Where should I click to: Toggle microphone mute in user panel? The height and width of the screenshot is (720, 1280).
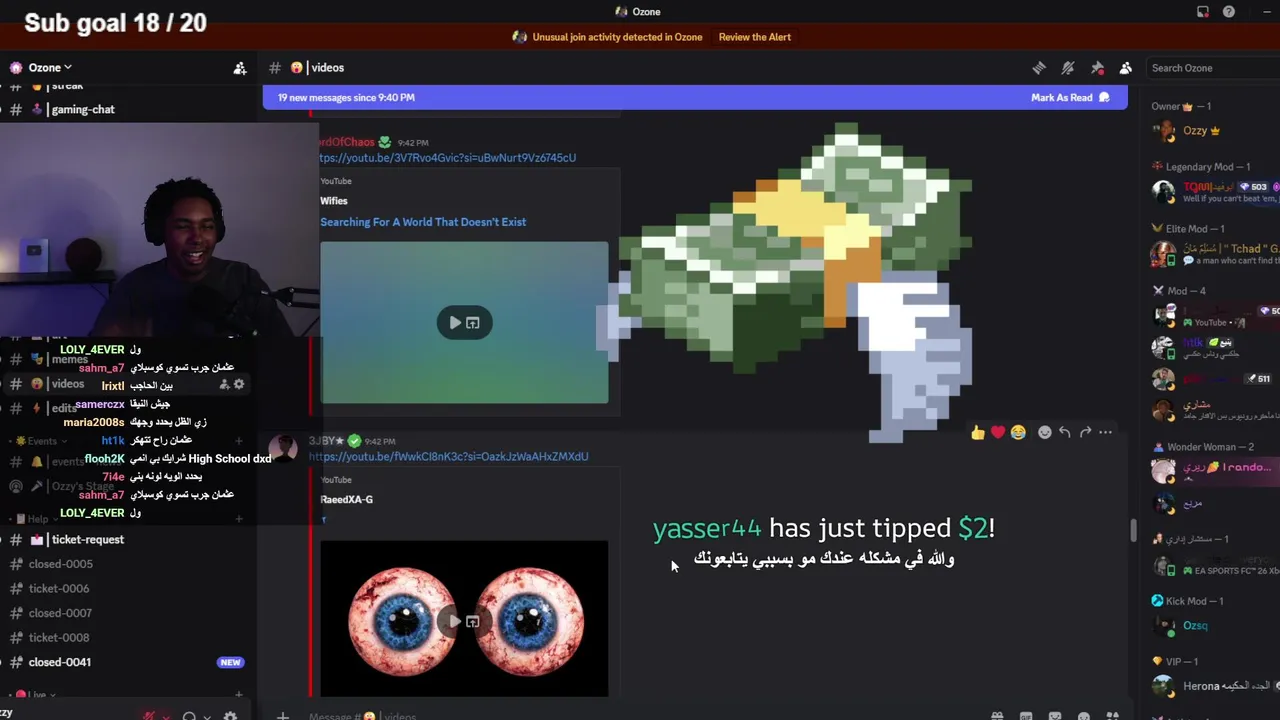tap(150, 716)
